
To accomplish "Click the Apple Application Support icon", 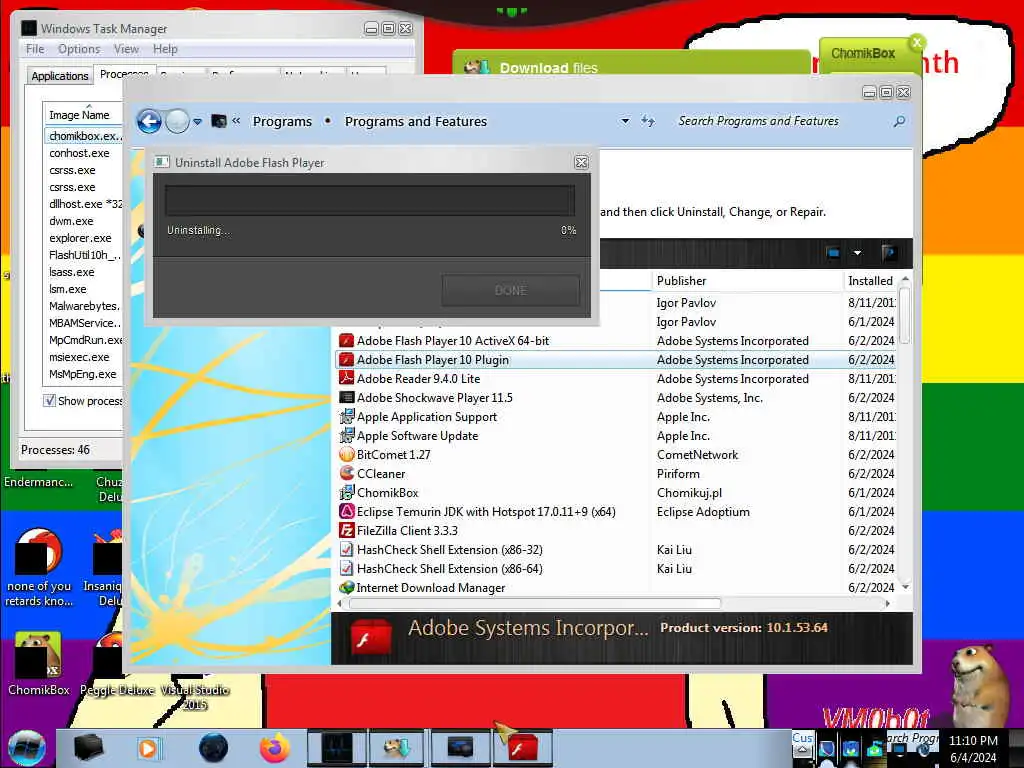I will (346, 417).
